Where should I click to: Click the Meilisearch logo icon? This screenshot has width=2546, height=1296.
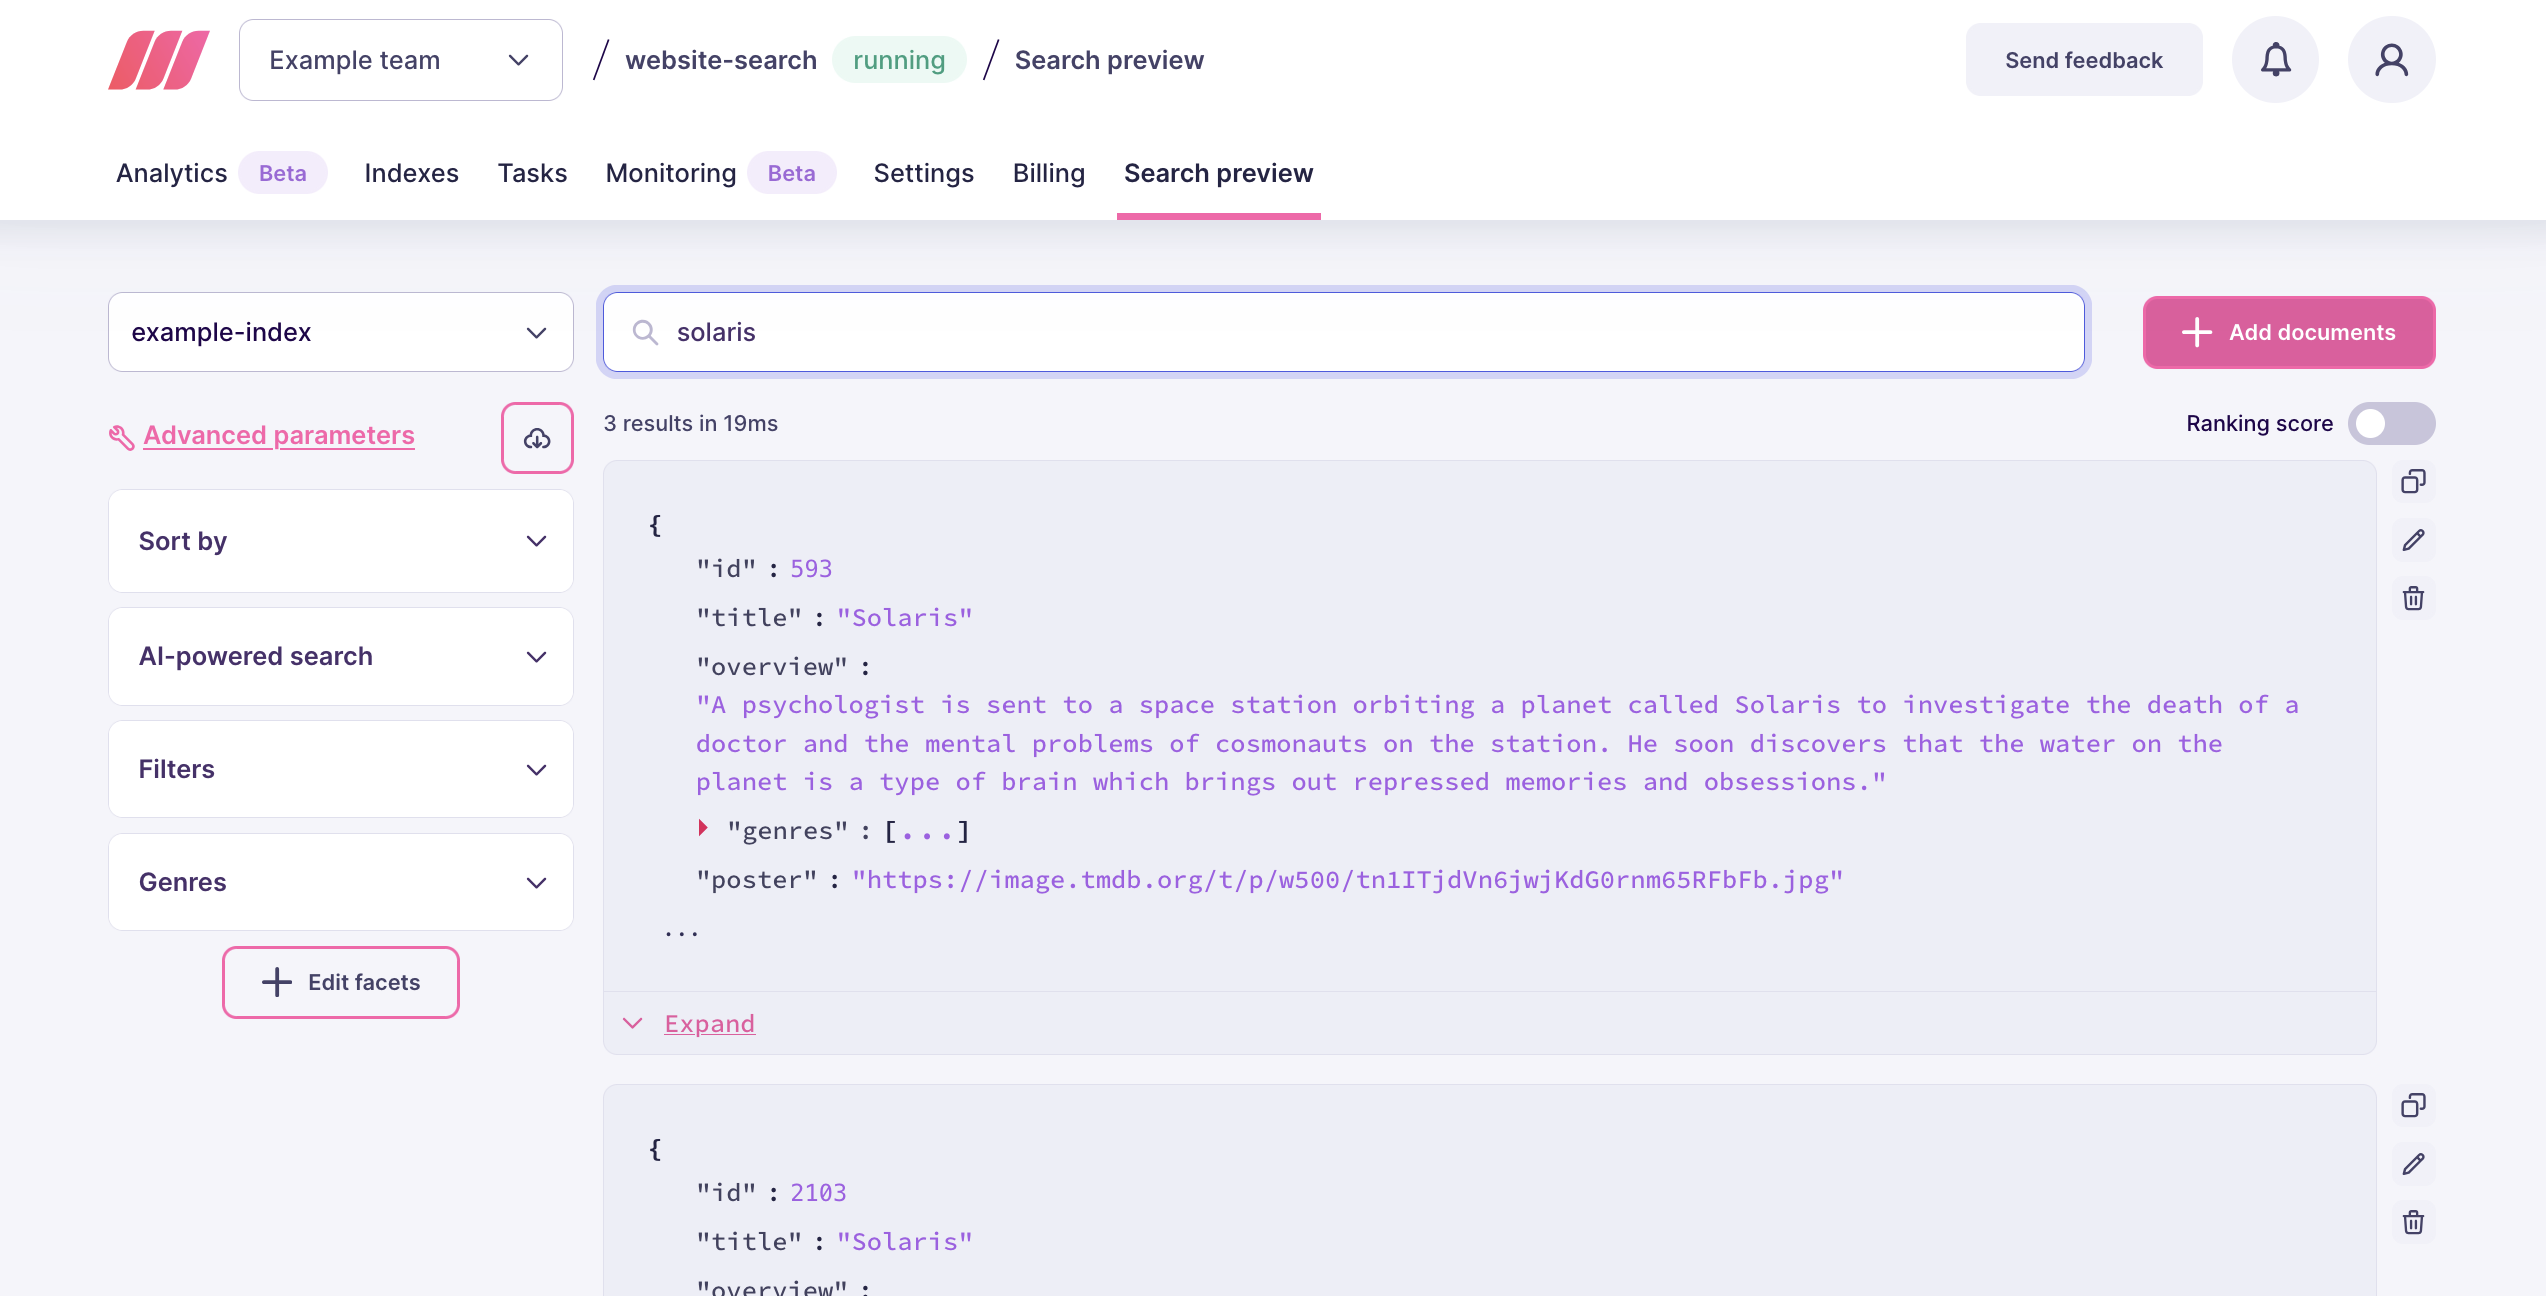tap(159, 60)
